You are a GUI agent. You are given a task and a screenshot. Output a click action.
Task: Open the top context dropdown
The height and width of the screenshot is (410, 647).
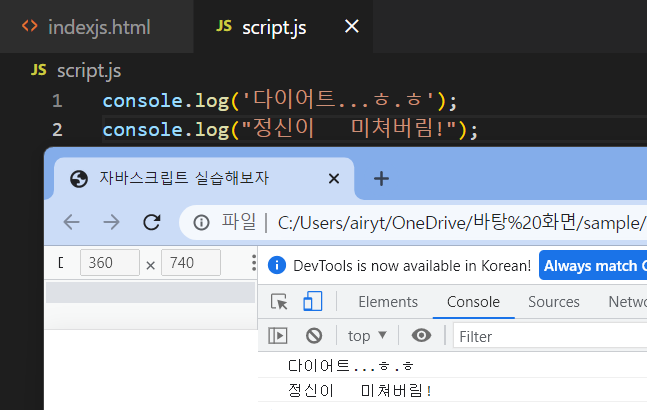367,336
